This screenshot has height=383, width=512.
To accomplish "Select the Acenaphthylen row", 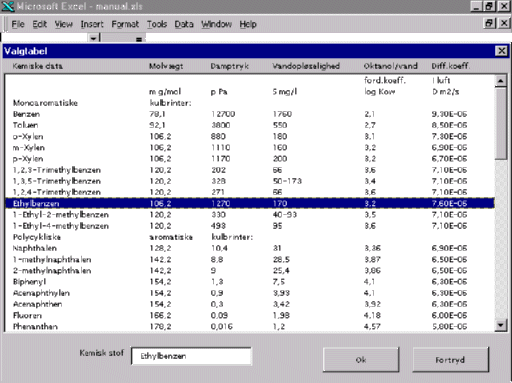I will click(x=250, y=293).
